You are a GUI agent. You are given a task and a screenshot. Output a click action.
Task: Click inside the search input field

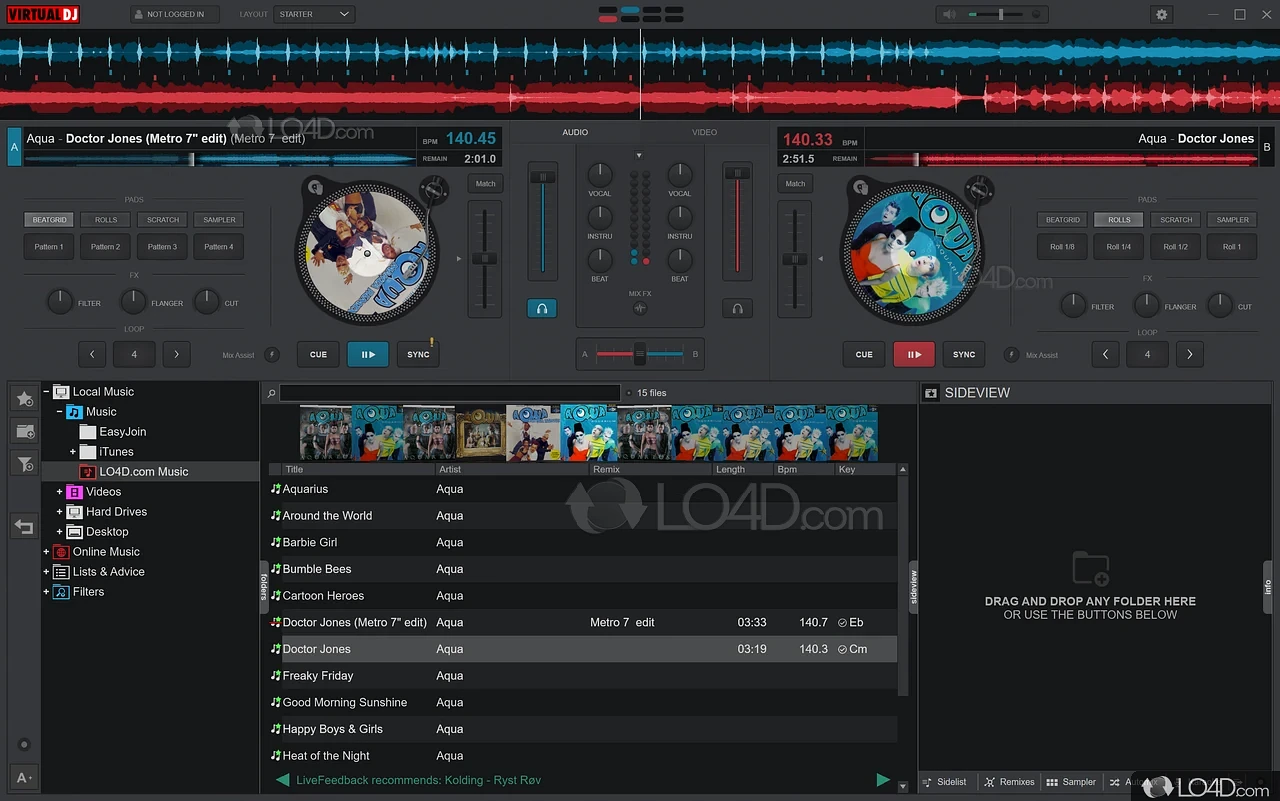(x=450, y=393)
